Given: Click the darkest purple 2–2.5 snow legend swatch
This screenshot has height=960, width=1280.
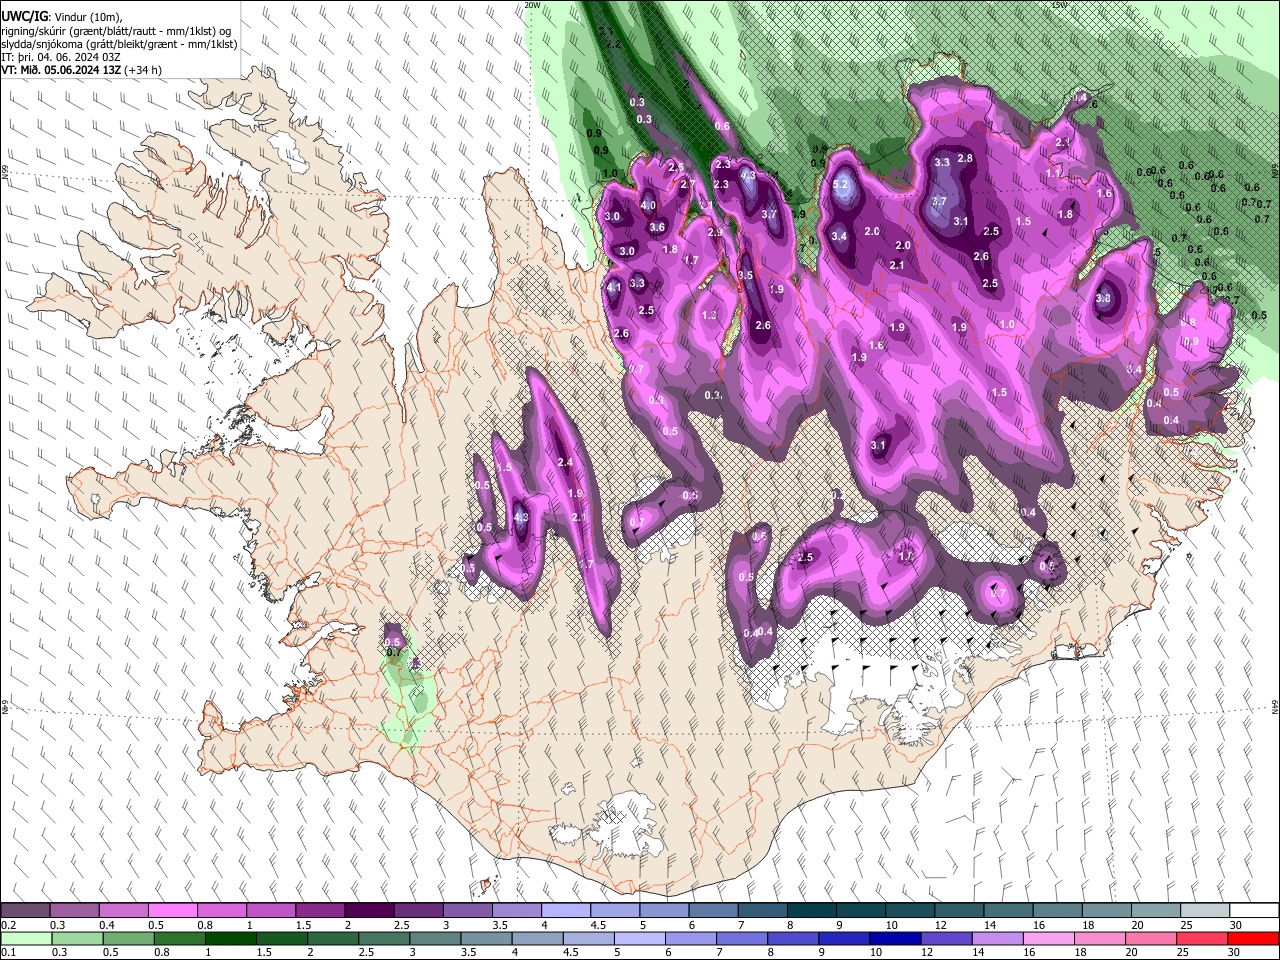Looking at the screenshot, I should (369, 911).
